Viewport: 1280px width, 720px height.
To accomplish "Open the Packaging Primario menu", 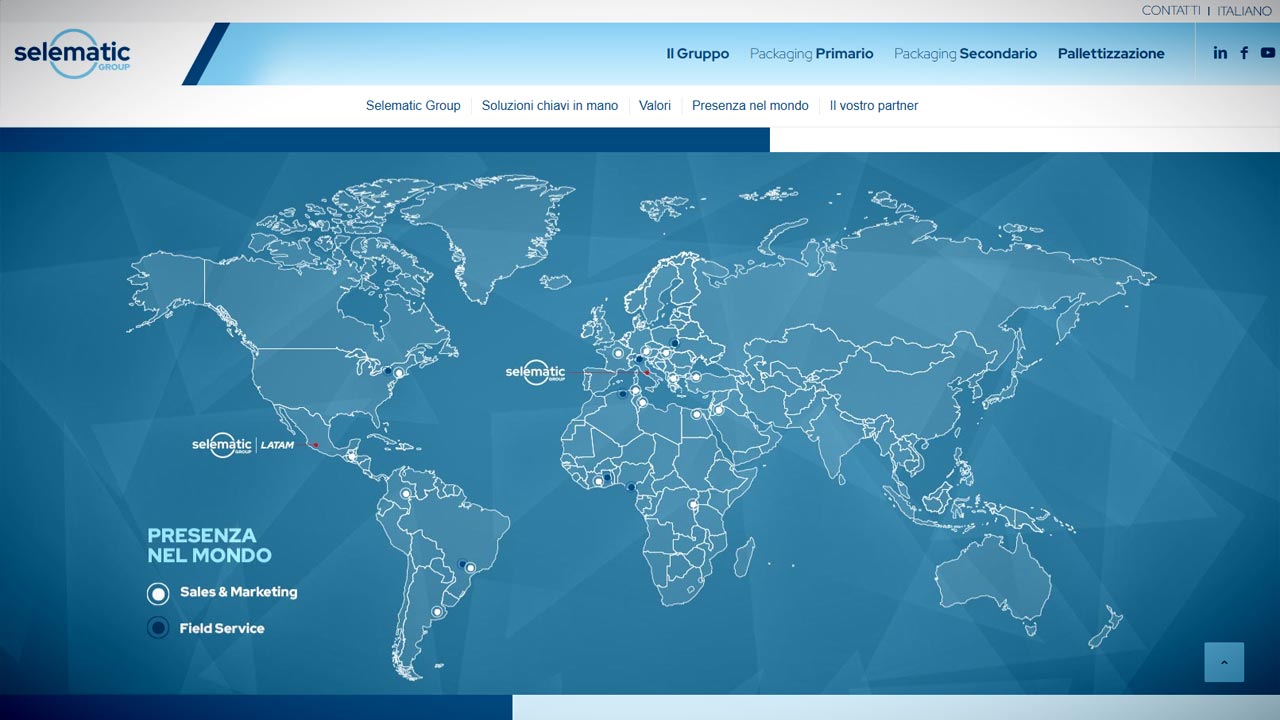I will tap(811, 54).
